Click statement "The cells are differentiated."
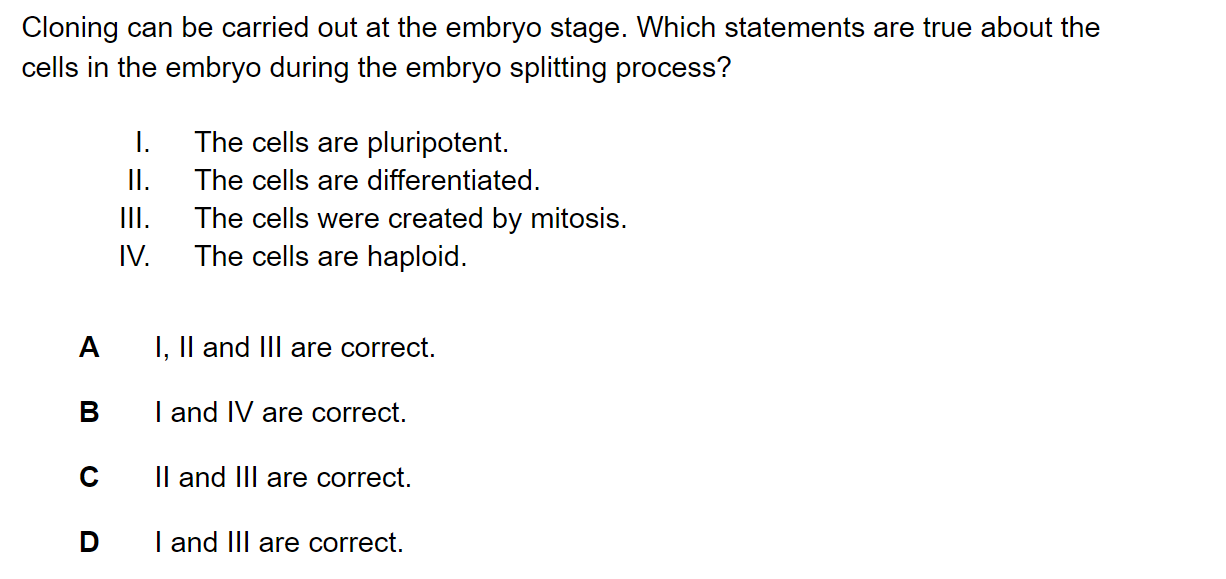 [x=367, y=181]
